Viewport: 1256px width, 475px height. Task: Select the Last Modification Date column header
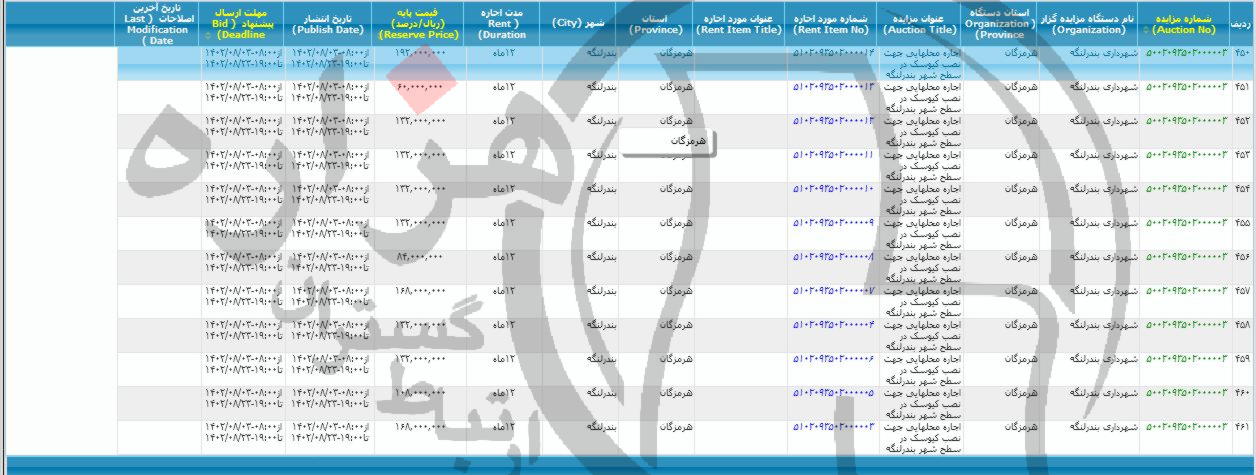(x=157, y=24)
